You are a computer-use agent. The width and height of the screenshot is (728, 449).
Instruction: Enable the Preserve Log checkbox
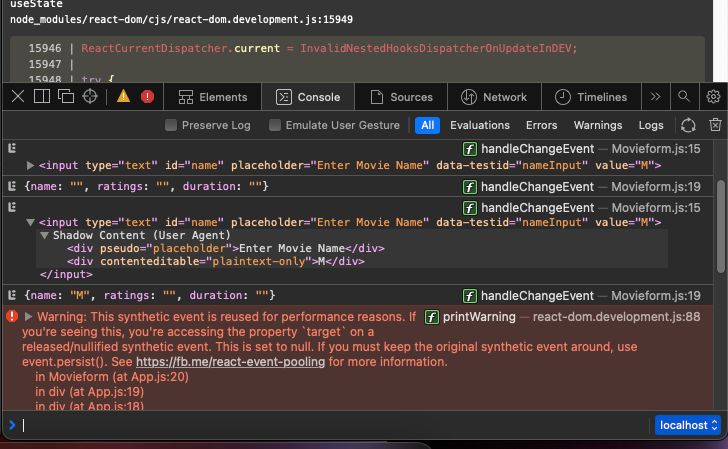tap(171, 125)
